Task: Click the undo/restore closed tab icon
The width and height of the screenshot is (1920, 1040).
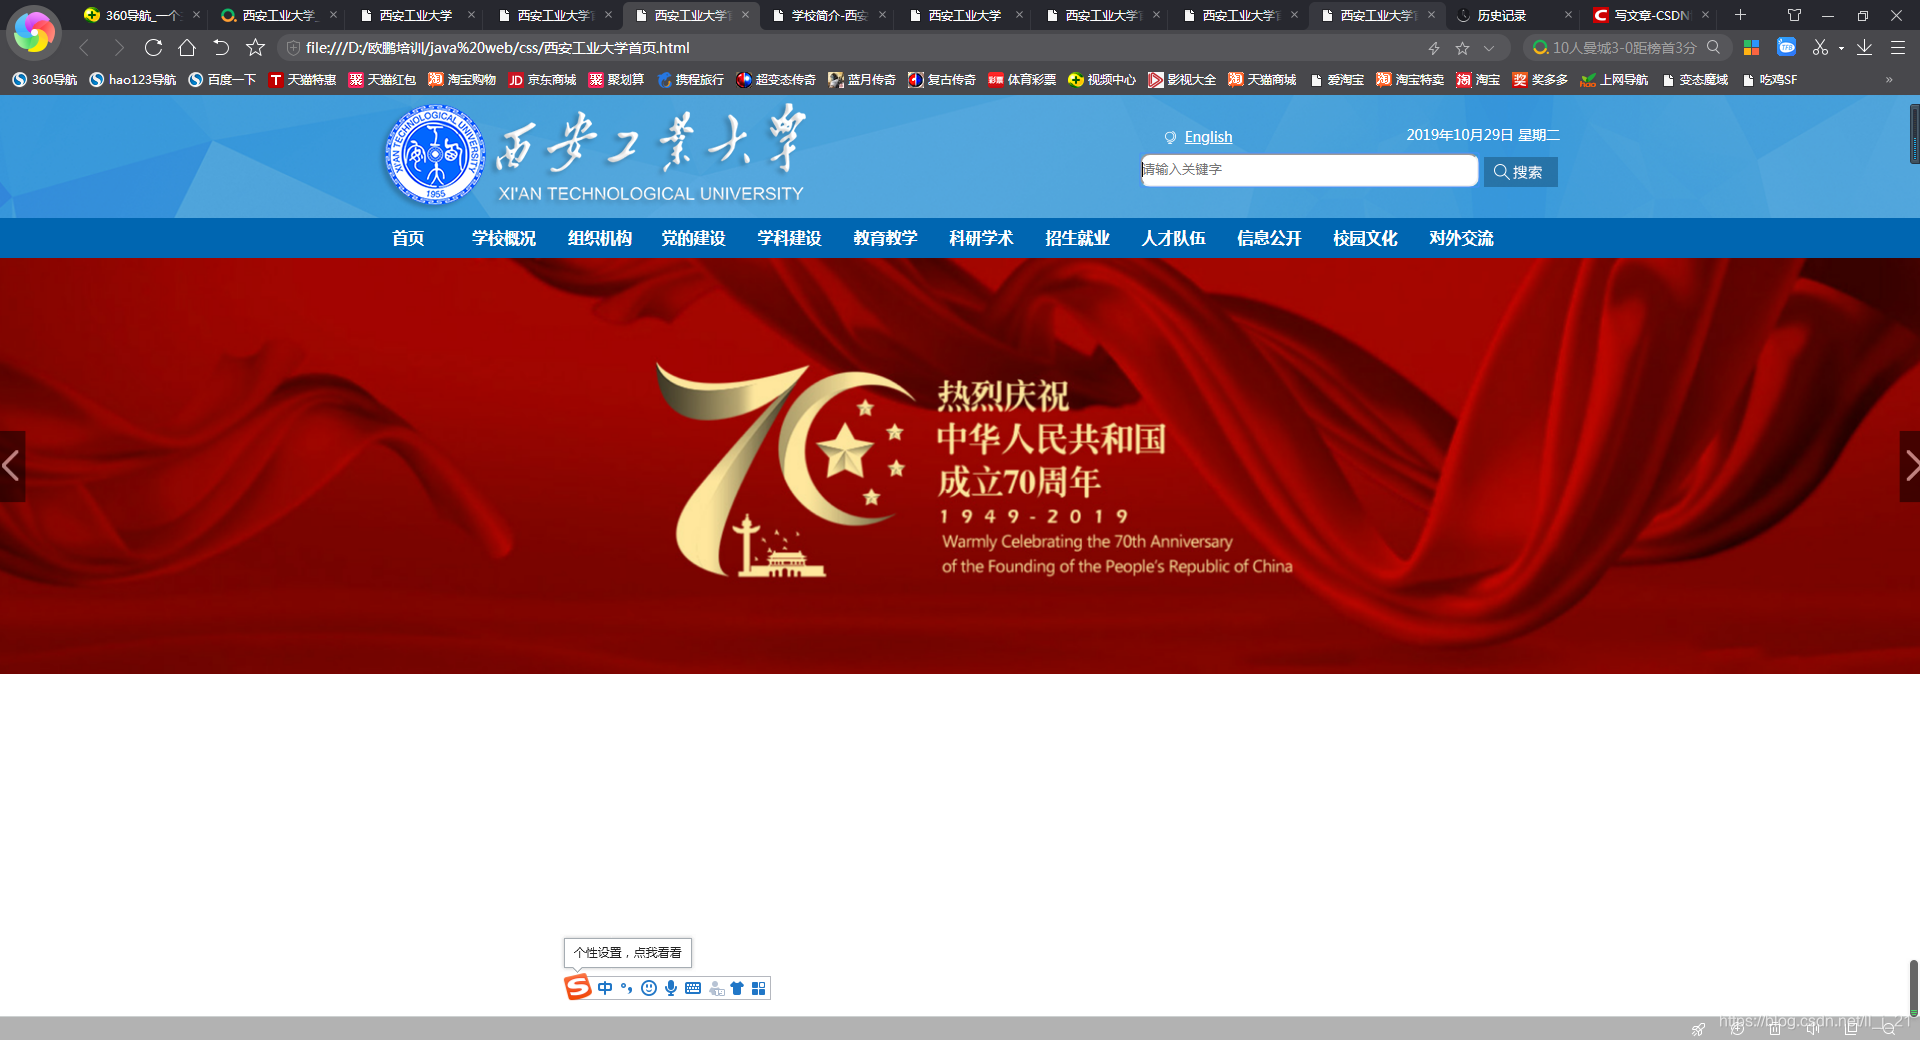Action: click(221, 47)
